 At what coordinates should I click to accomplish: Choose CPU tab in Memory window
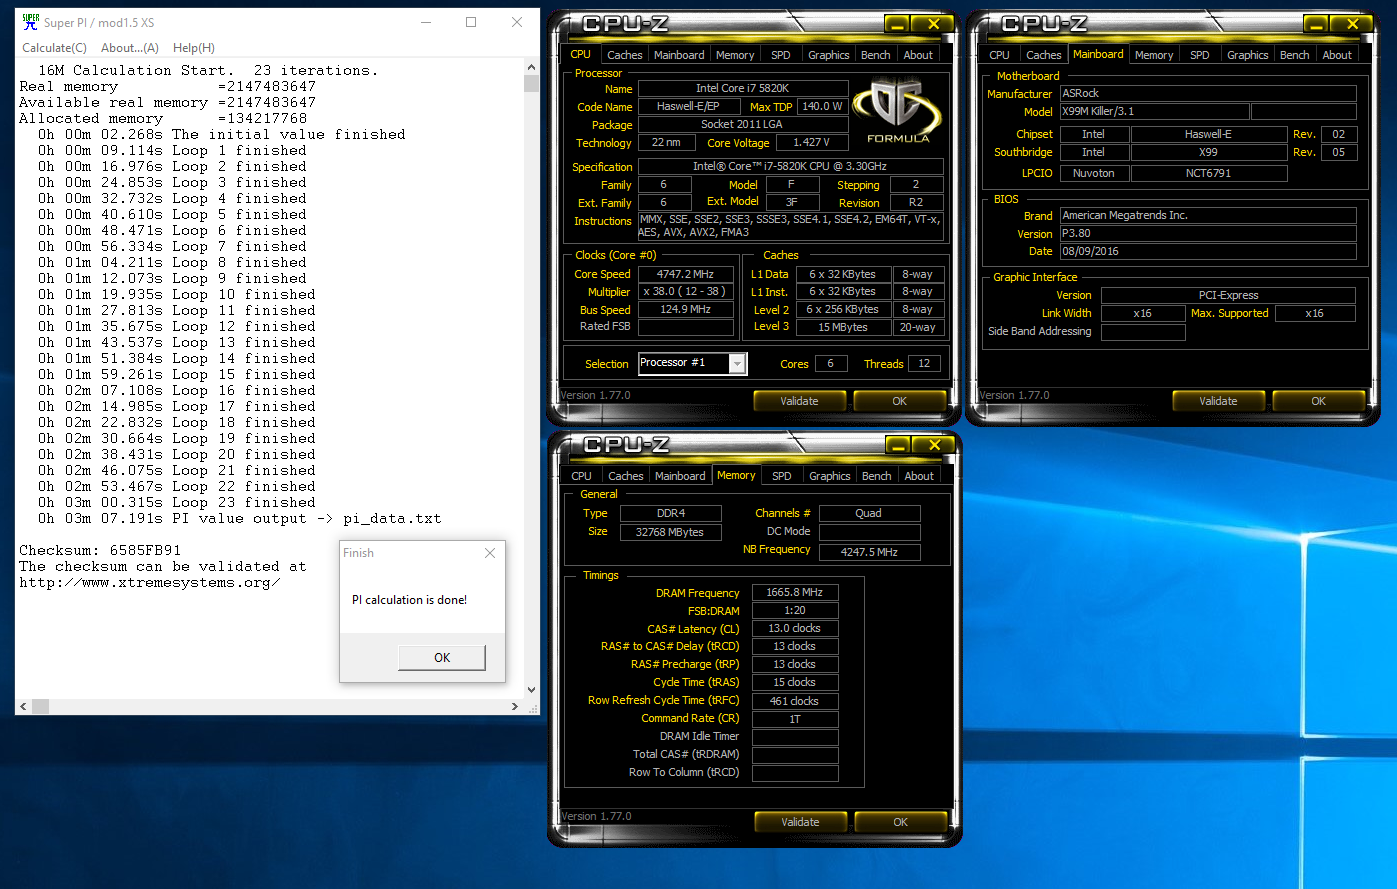(581, 476)
